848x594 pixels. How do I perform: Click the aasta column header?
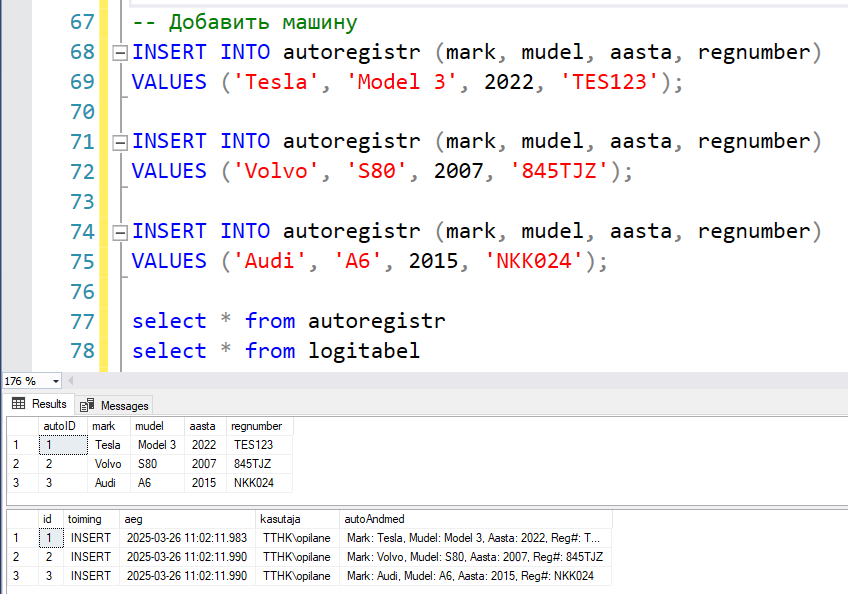(x=206, y=426)
